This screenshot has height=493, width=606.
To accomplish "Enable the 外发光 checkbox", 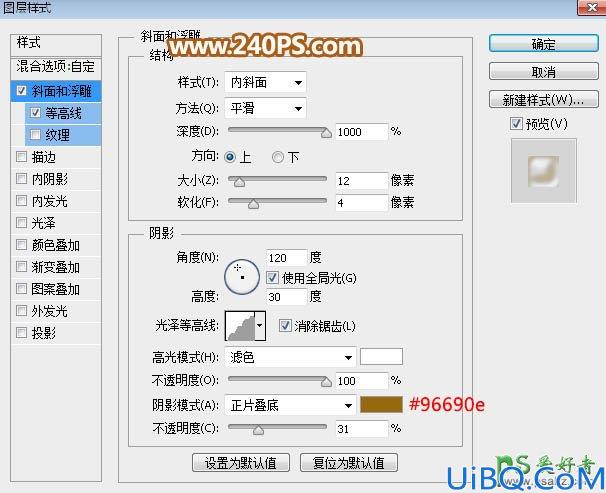I will 21,311.
